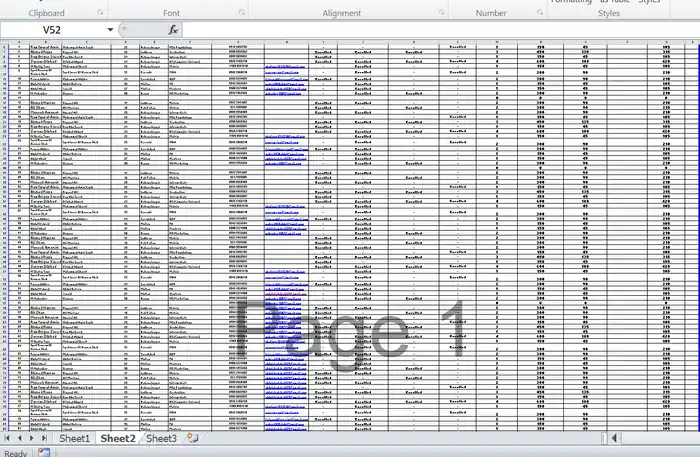Open the Font group dialog launcher
This screenshot has width=700, height=457.
[x=242, y=12]
